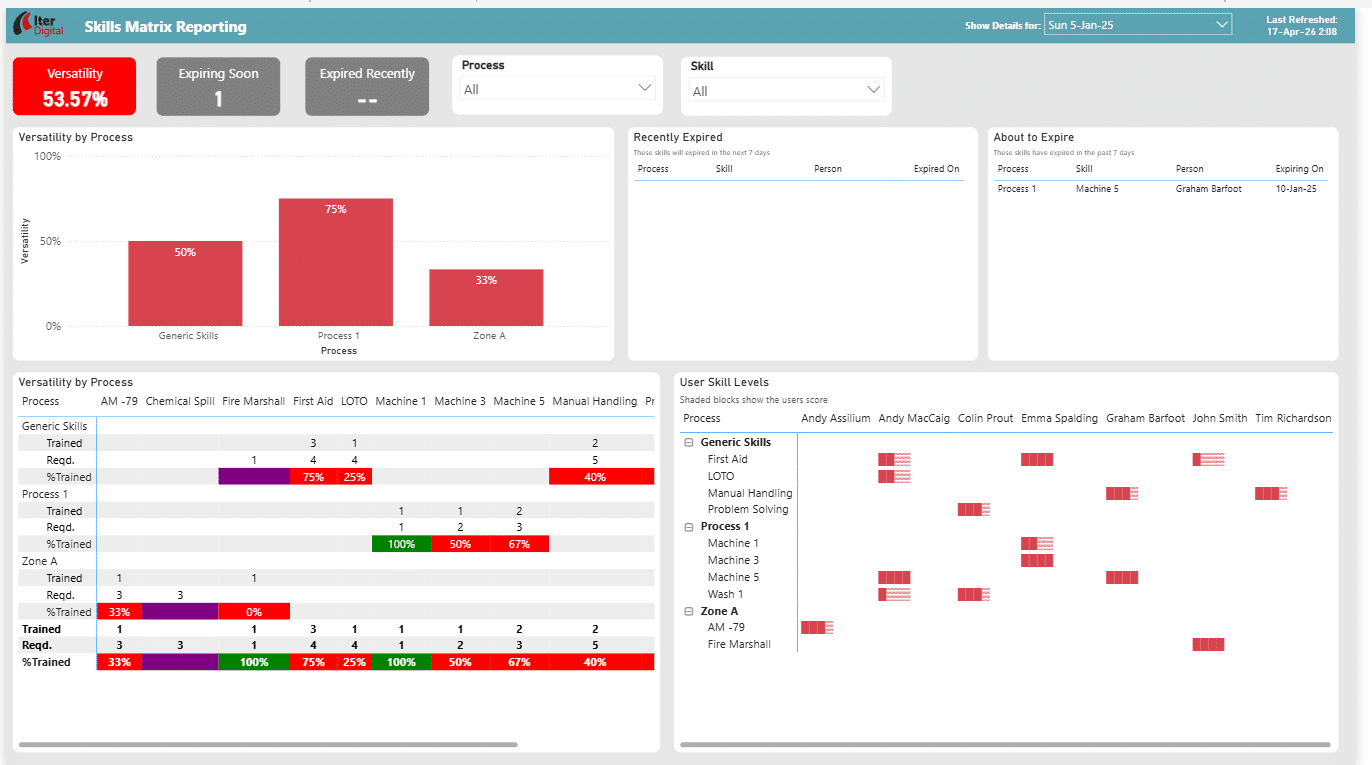Collapse the Generic Skills group
1372x765 pixels.
[688, 442]
